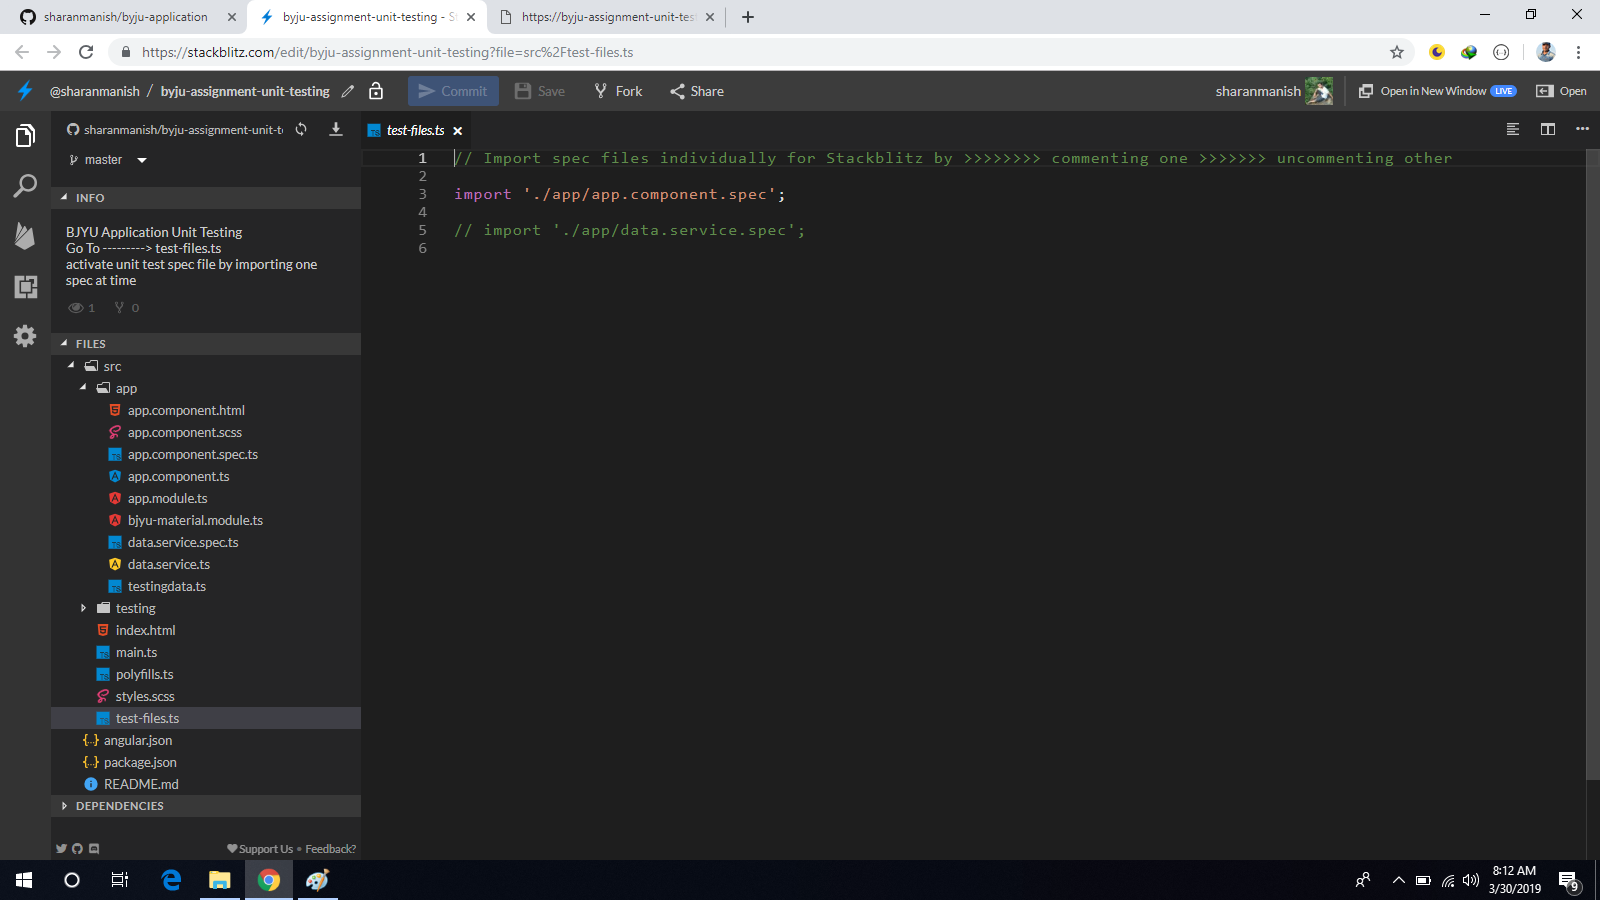This screenshot has width=1600, height=900.
Task: Open bjyu-material.module.ts file
Action: click(x=195, y=520)
